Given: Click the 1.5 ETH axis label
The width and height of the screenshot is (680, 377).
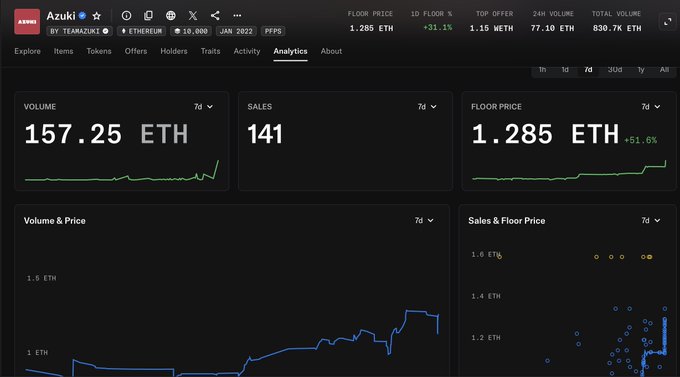Looking at the screenshot, I should [x=42, y=278].
